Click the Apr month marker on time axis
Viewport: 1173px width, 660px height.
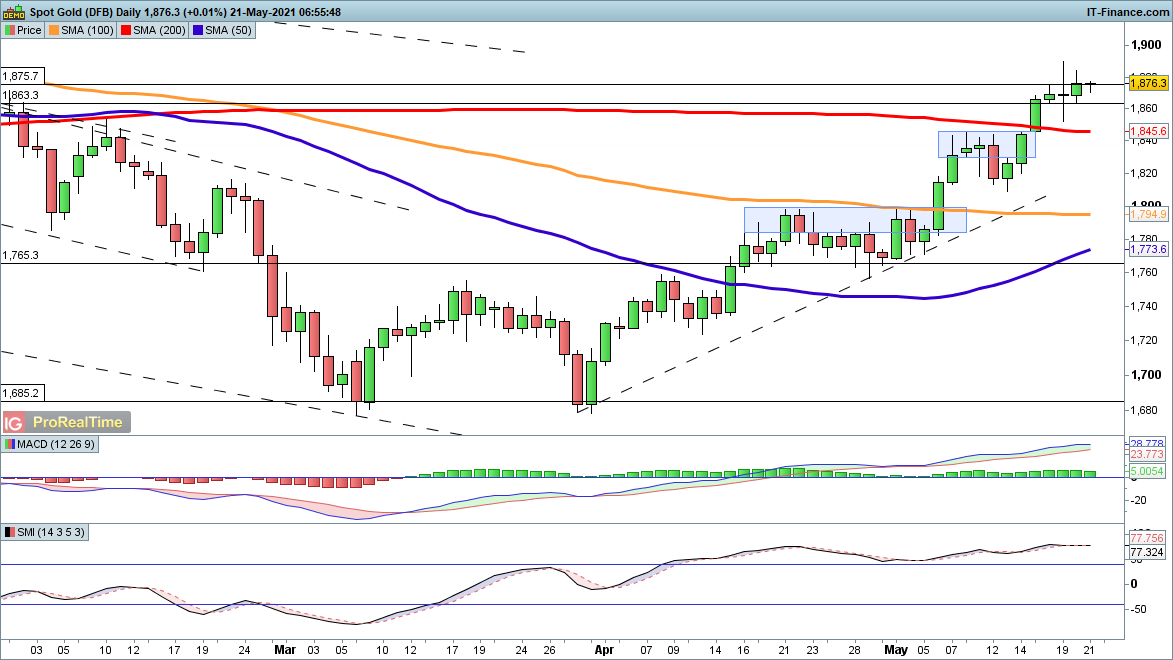603,648
